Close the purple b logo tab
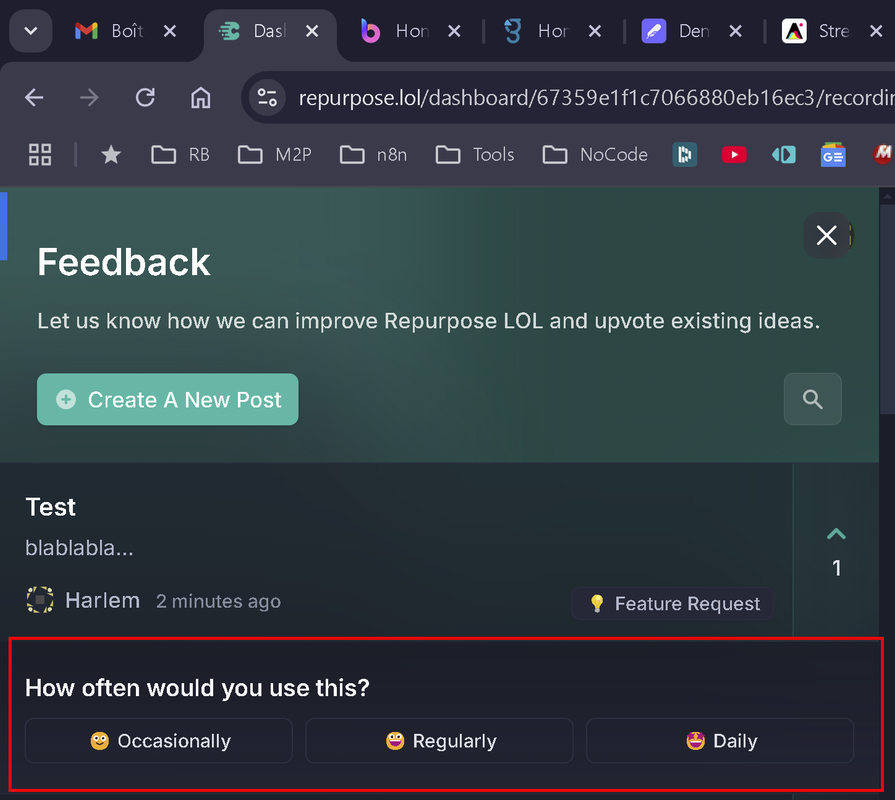Screen dimensions: 895x800 pyautogui.click(x=454, y=31)
